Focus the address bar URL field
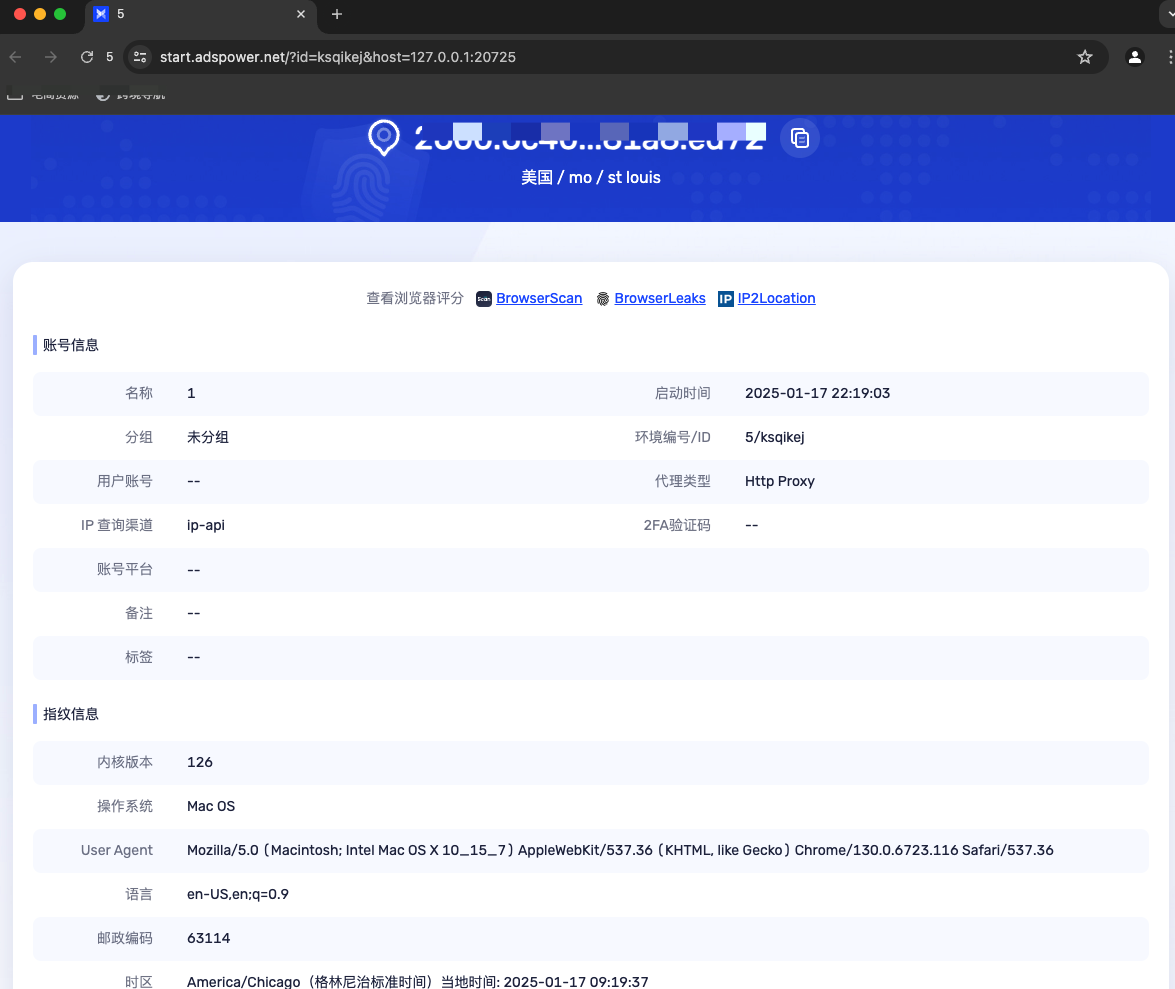Image resolution: width=1175 pixels, height=989 pixels. [x=338, y=57]
